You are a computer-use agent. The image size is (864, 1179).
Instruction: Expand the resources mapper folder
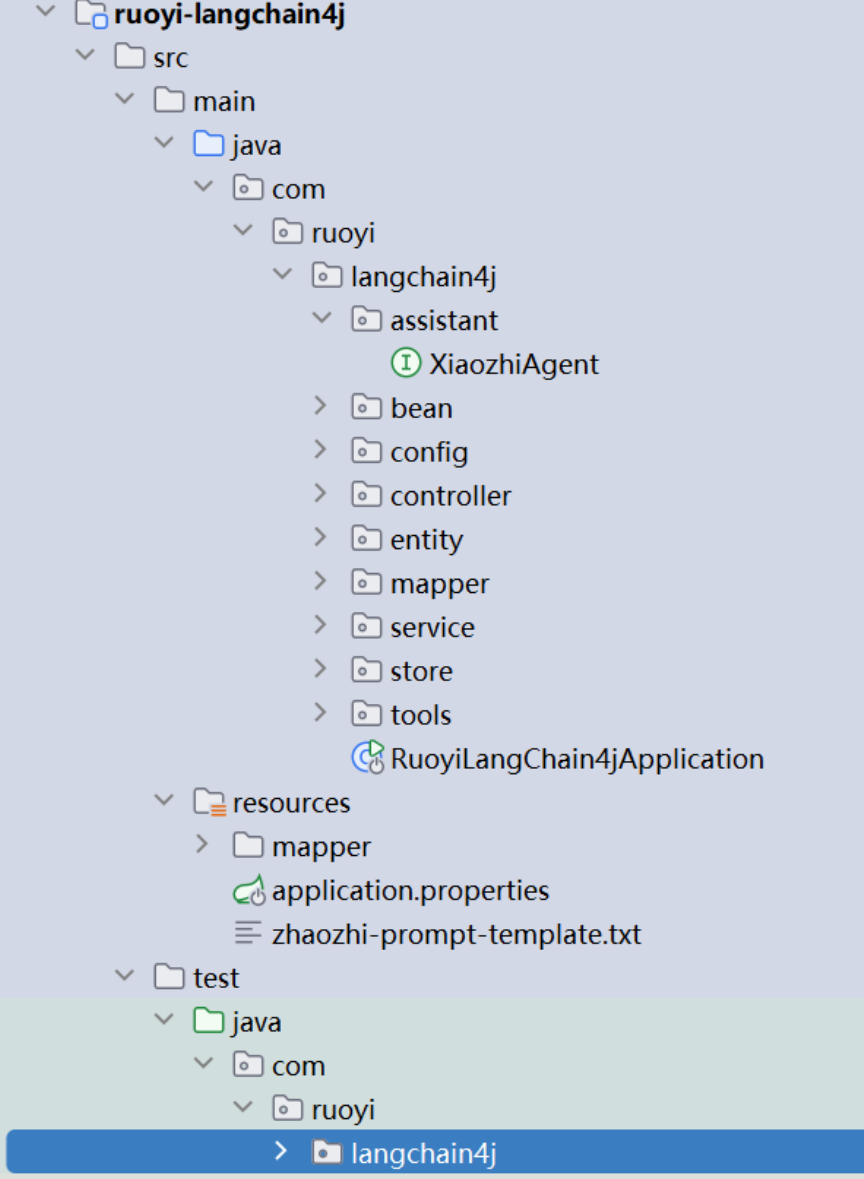pyautogui.click(x=202, y=845)
